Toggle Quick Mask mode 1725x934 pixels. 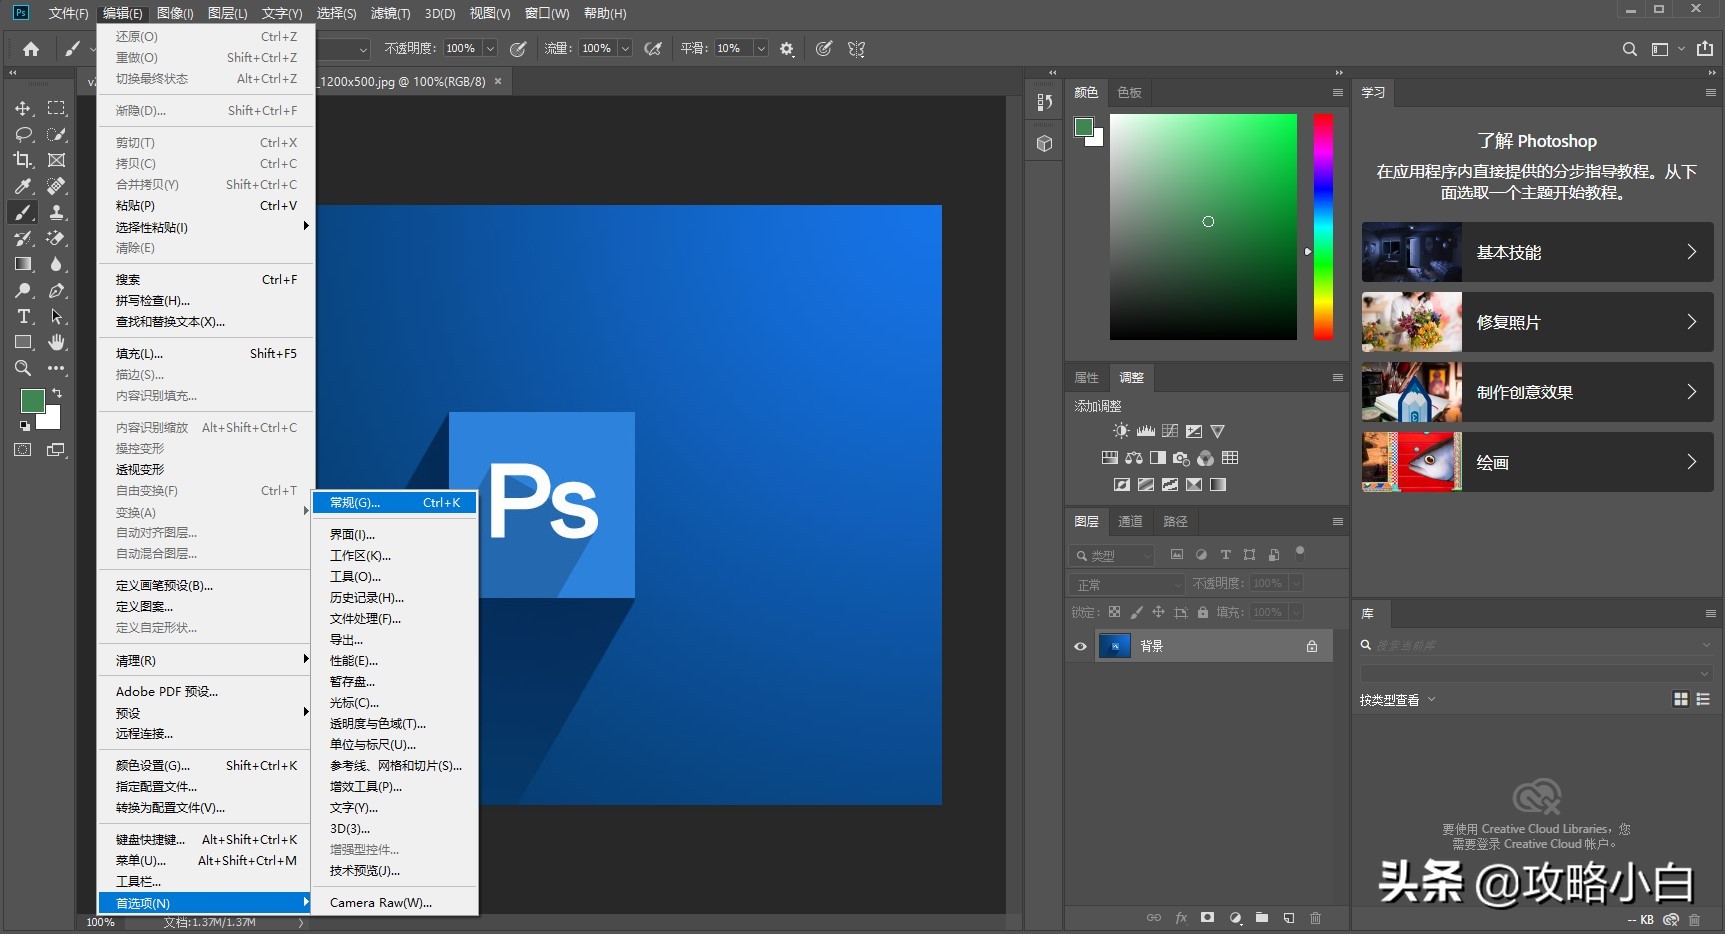23,450
